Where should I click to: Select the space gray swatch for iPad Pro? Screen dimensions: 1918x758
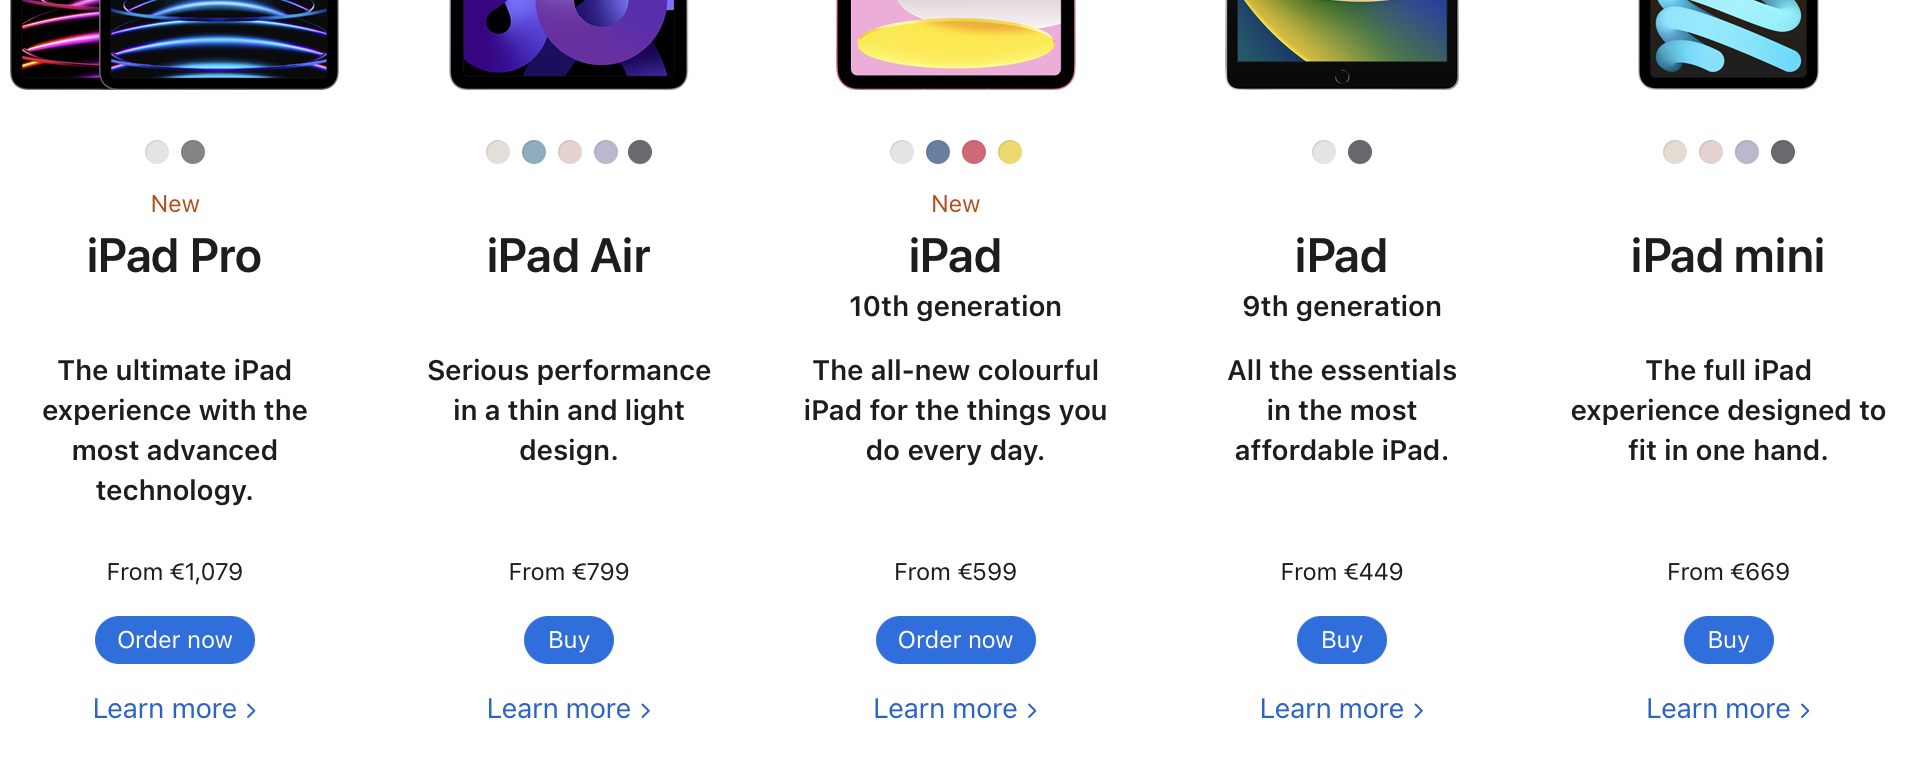(193, 152)
